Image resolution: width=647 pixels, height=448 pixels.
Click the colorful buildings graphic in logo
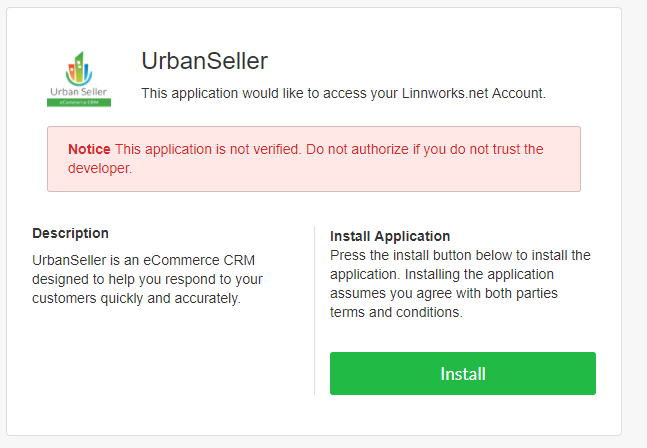[80, 68]
